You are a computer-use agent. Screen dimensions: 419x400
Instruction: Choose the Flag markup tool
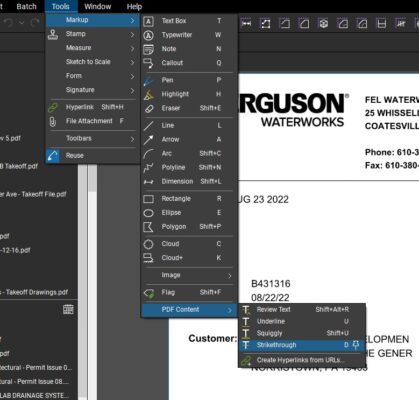(x=189, y=293)
